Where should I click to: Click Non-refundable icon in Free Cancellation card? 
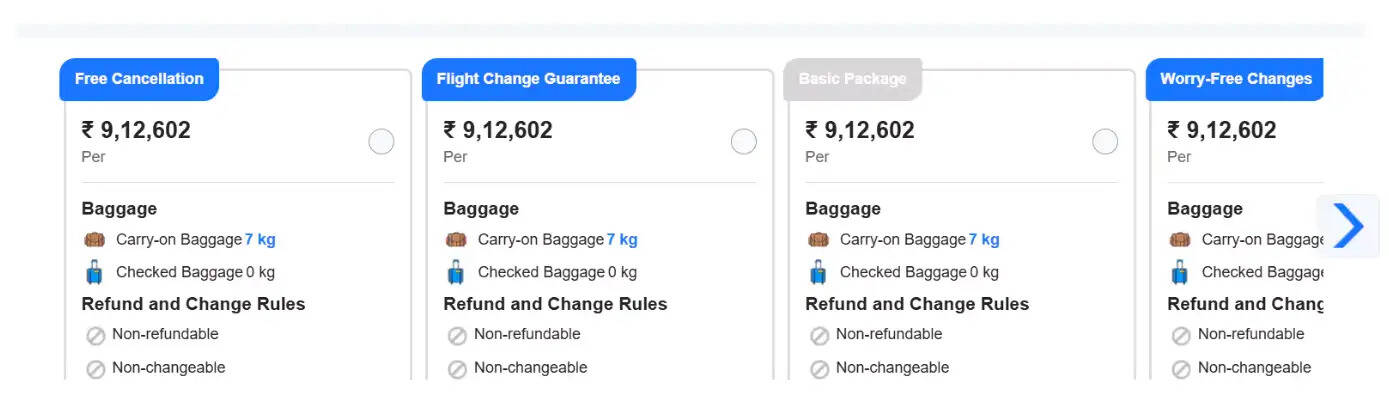click(x=96, y=336)
